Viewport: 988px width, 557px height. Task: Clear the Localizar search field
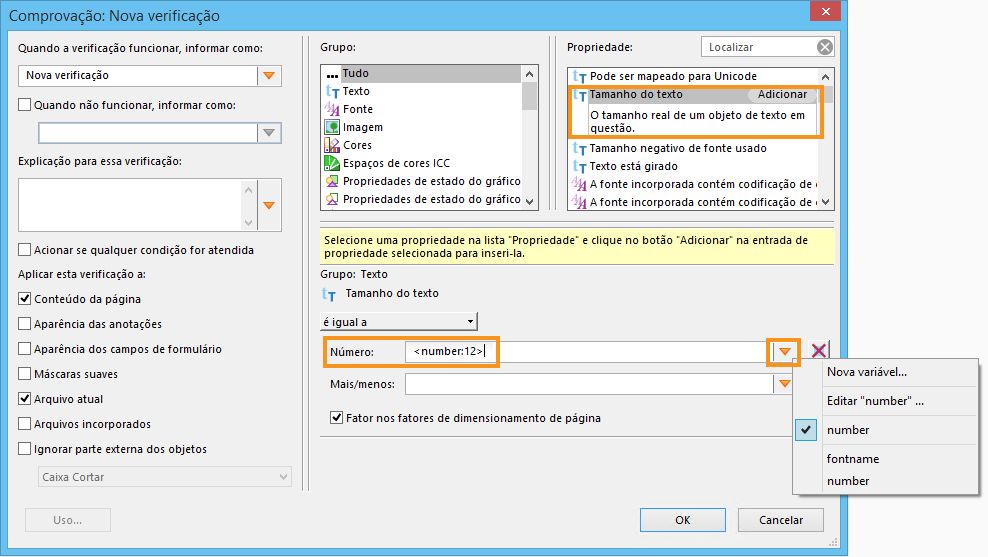(824, 47)
